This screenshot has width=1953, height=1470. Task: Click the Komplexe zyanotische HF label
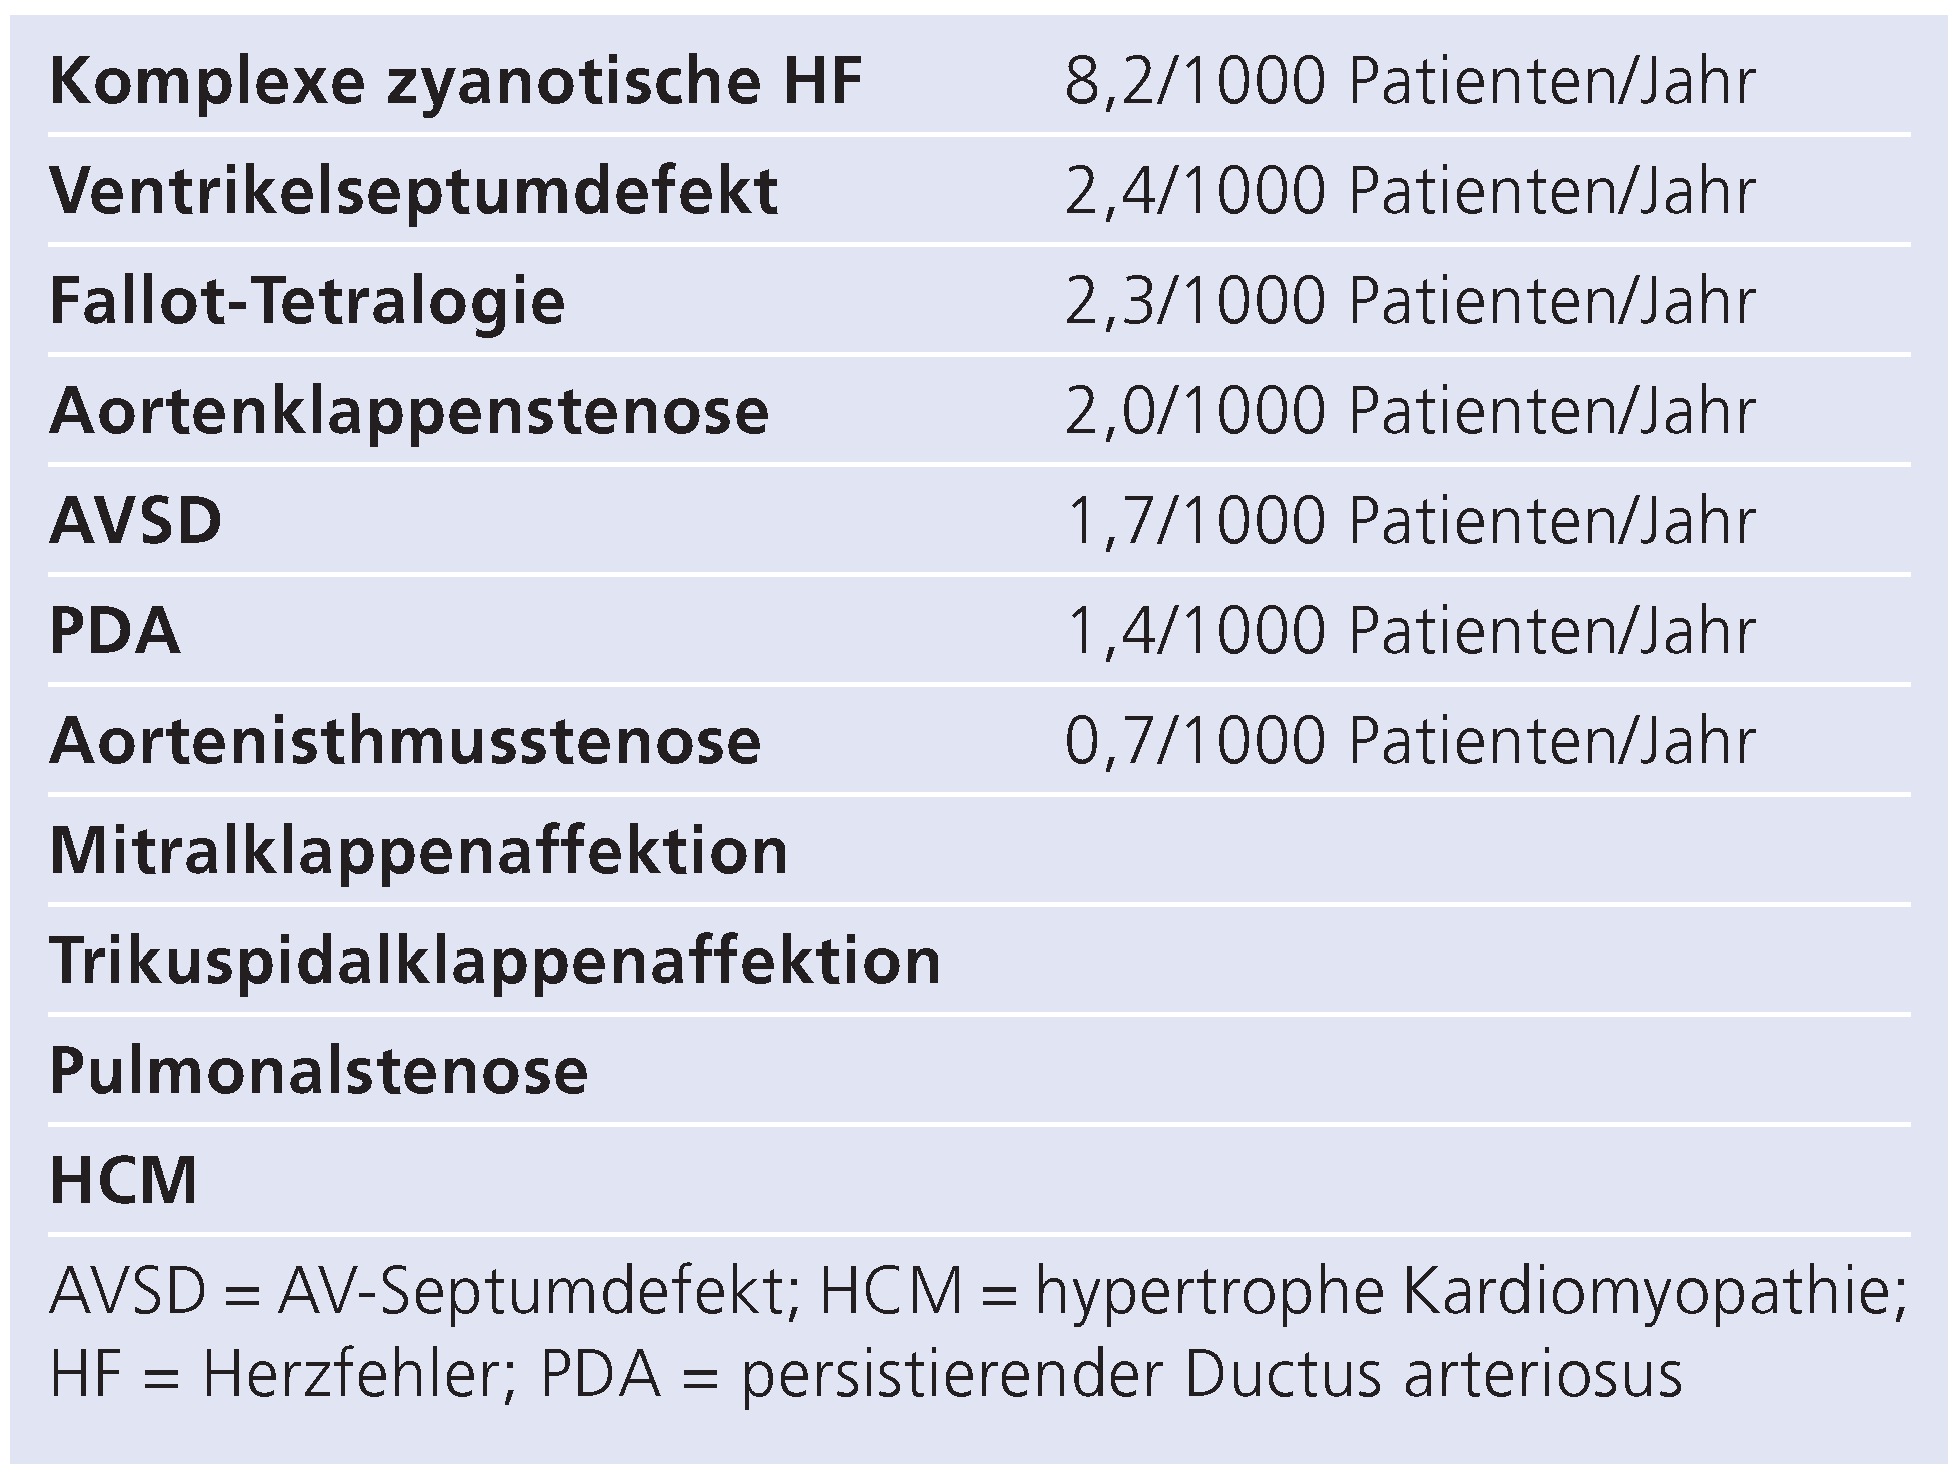click(x=455, y=81)
